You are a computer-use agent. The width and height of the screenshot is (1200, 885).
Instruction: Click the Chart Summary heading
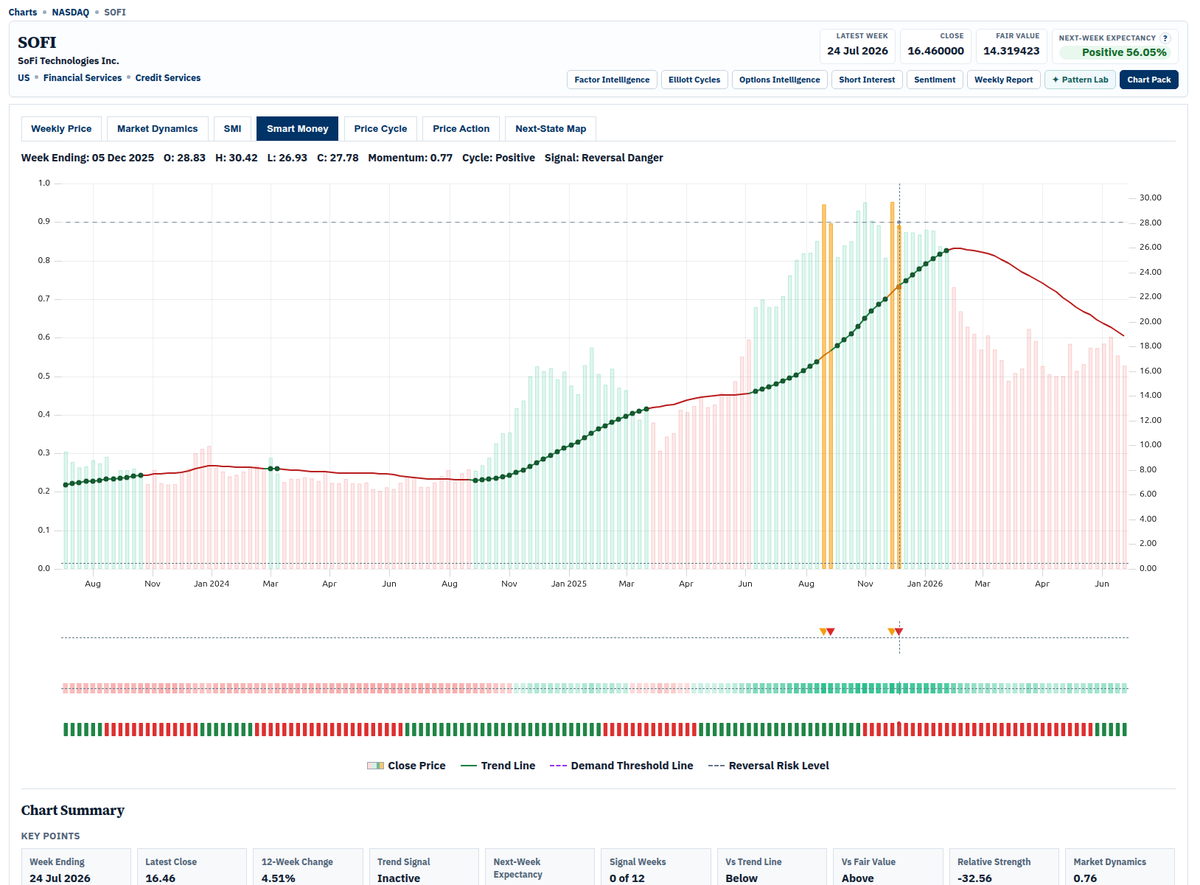click(x=73, y=810)
